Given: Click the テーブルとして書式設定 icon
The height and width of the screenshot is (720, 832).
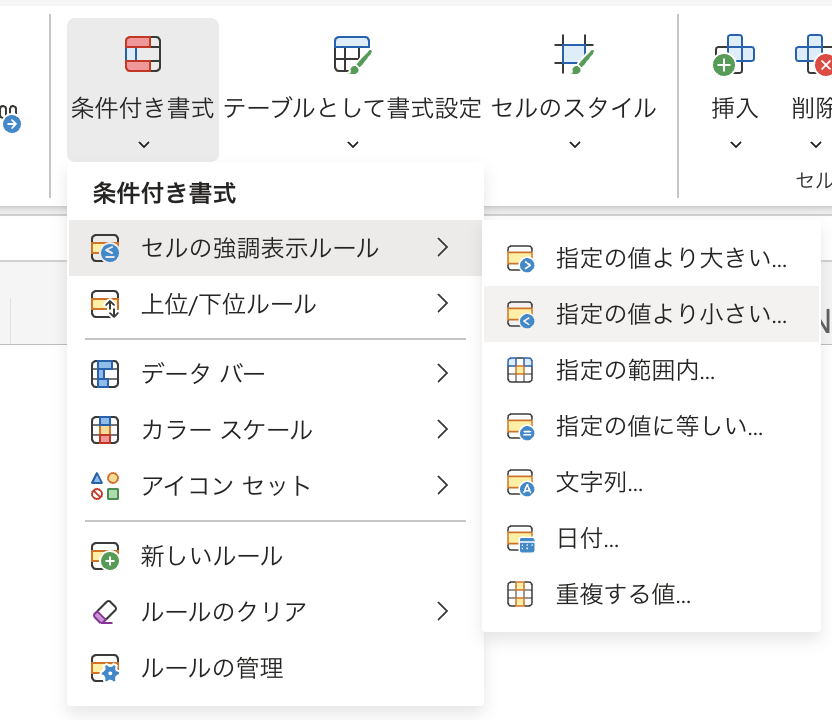Looking at the screenshot, I should tap(352, 54).
